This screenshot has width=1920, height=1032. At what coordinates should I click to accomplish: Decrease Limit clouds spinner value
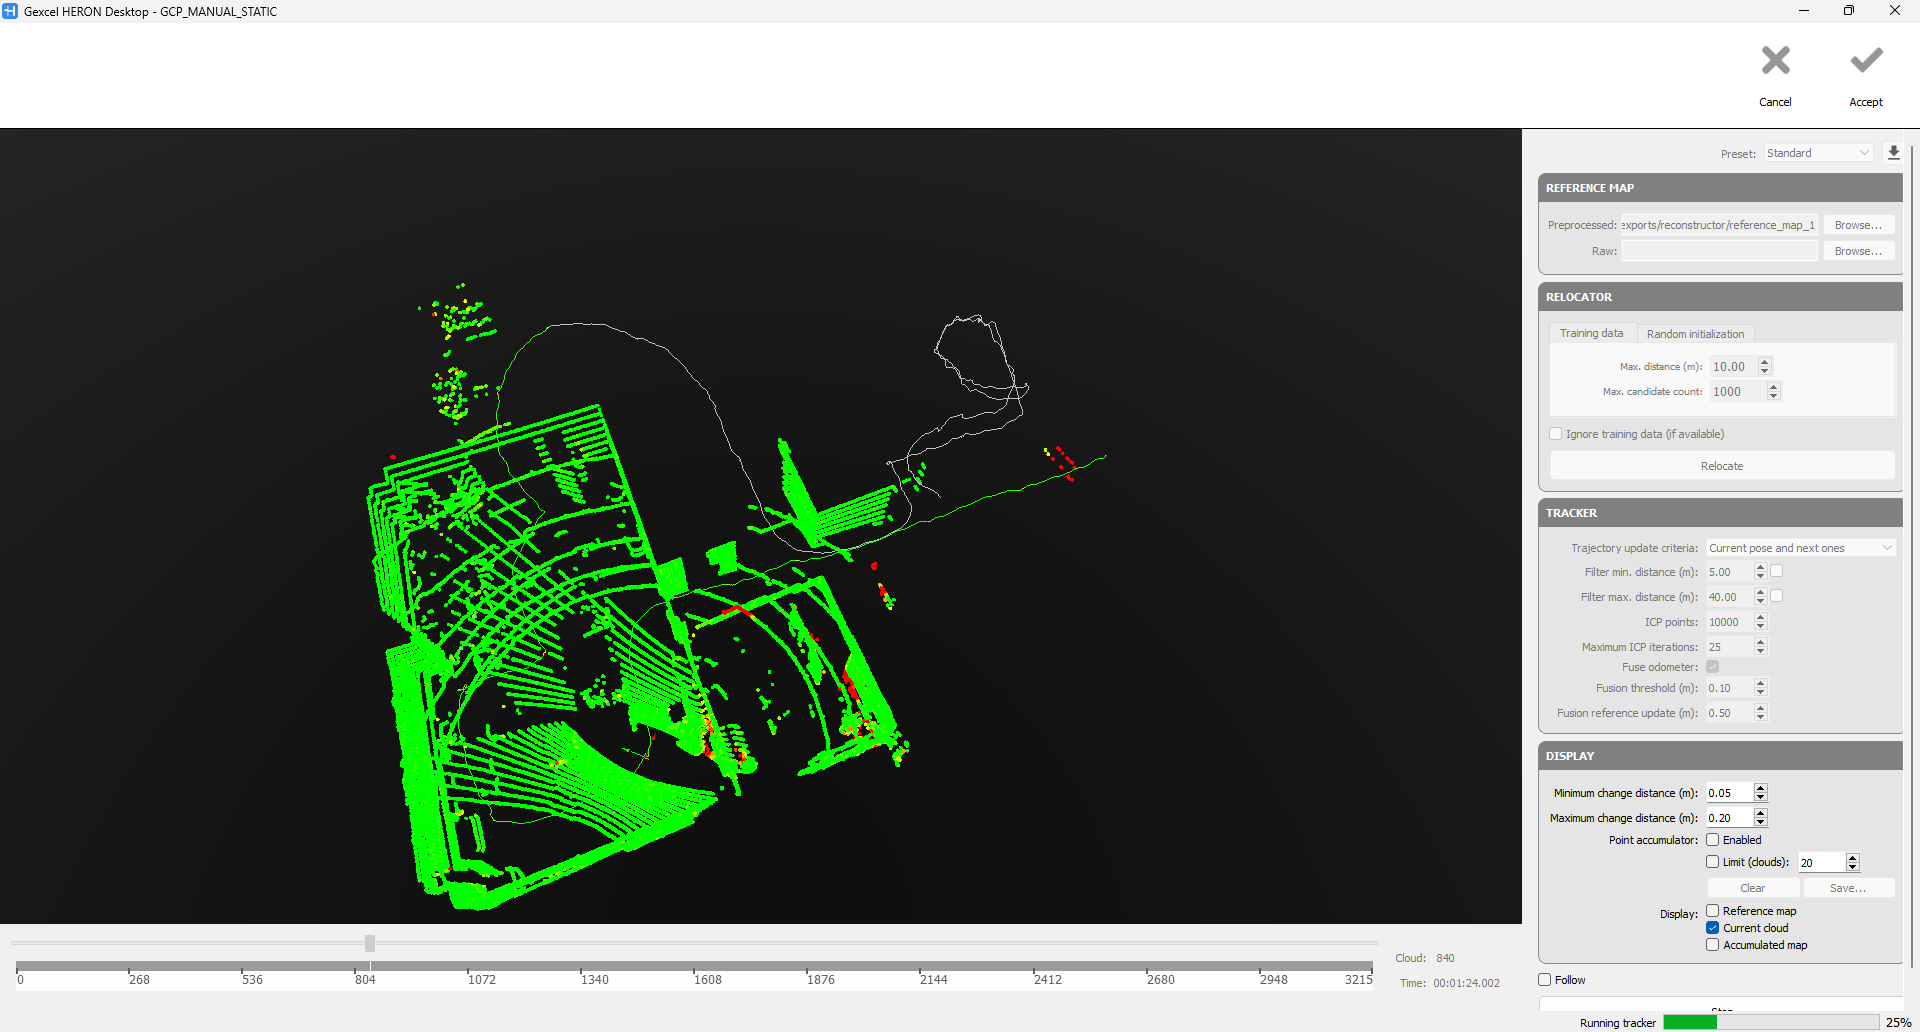[1853, 867]
